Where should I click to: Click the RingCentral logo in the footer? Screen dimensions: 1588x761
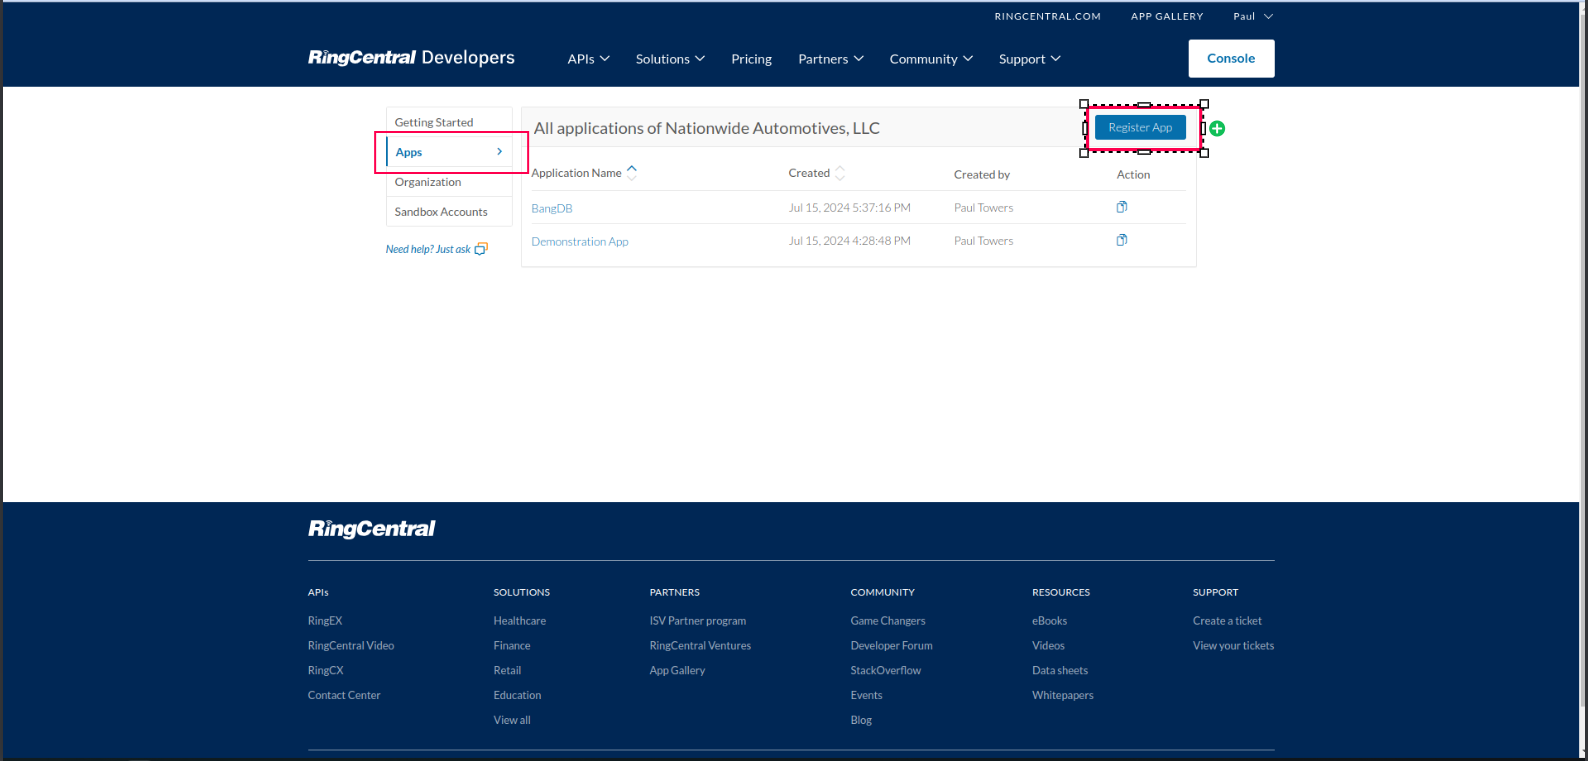(x=371, y=529)
